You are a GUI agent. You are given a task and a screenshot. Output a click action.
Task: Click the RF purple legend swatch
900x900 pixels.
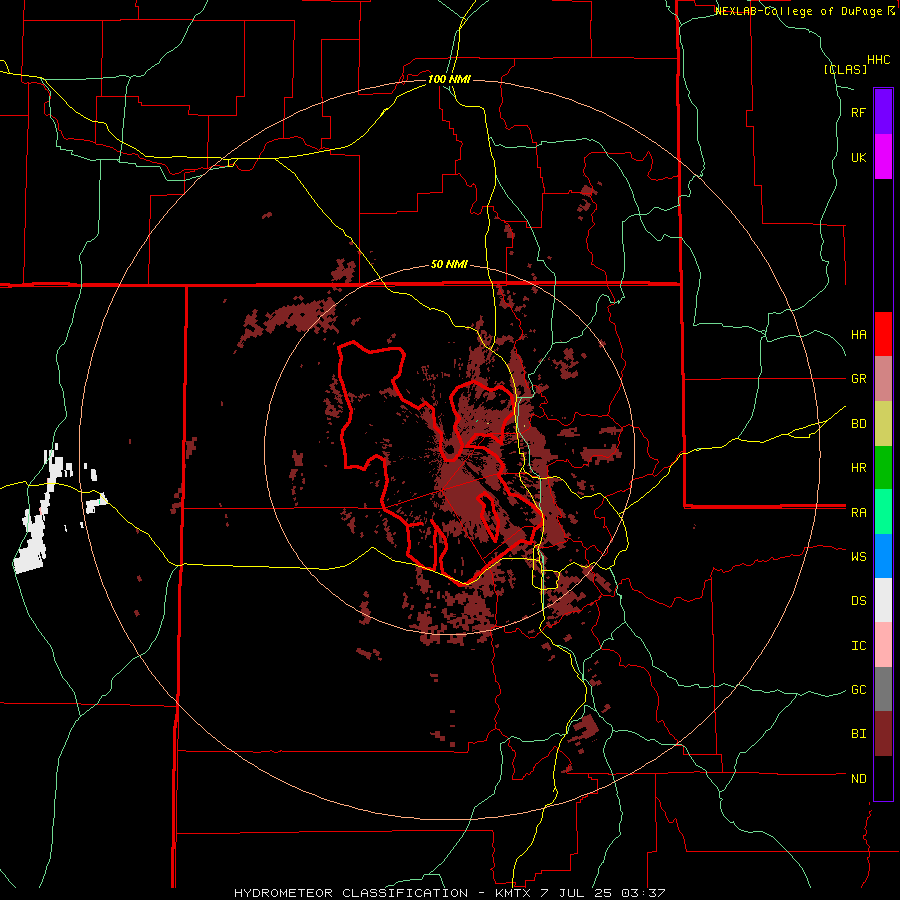tap(883, 112)
